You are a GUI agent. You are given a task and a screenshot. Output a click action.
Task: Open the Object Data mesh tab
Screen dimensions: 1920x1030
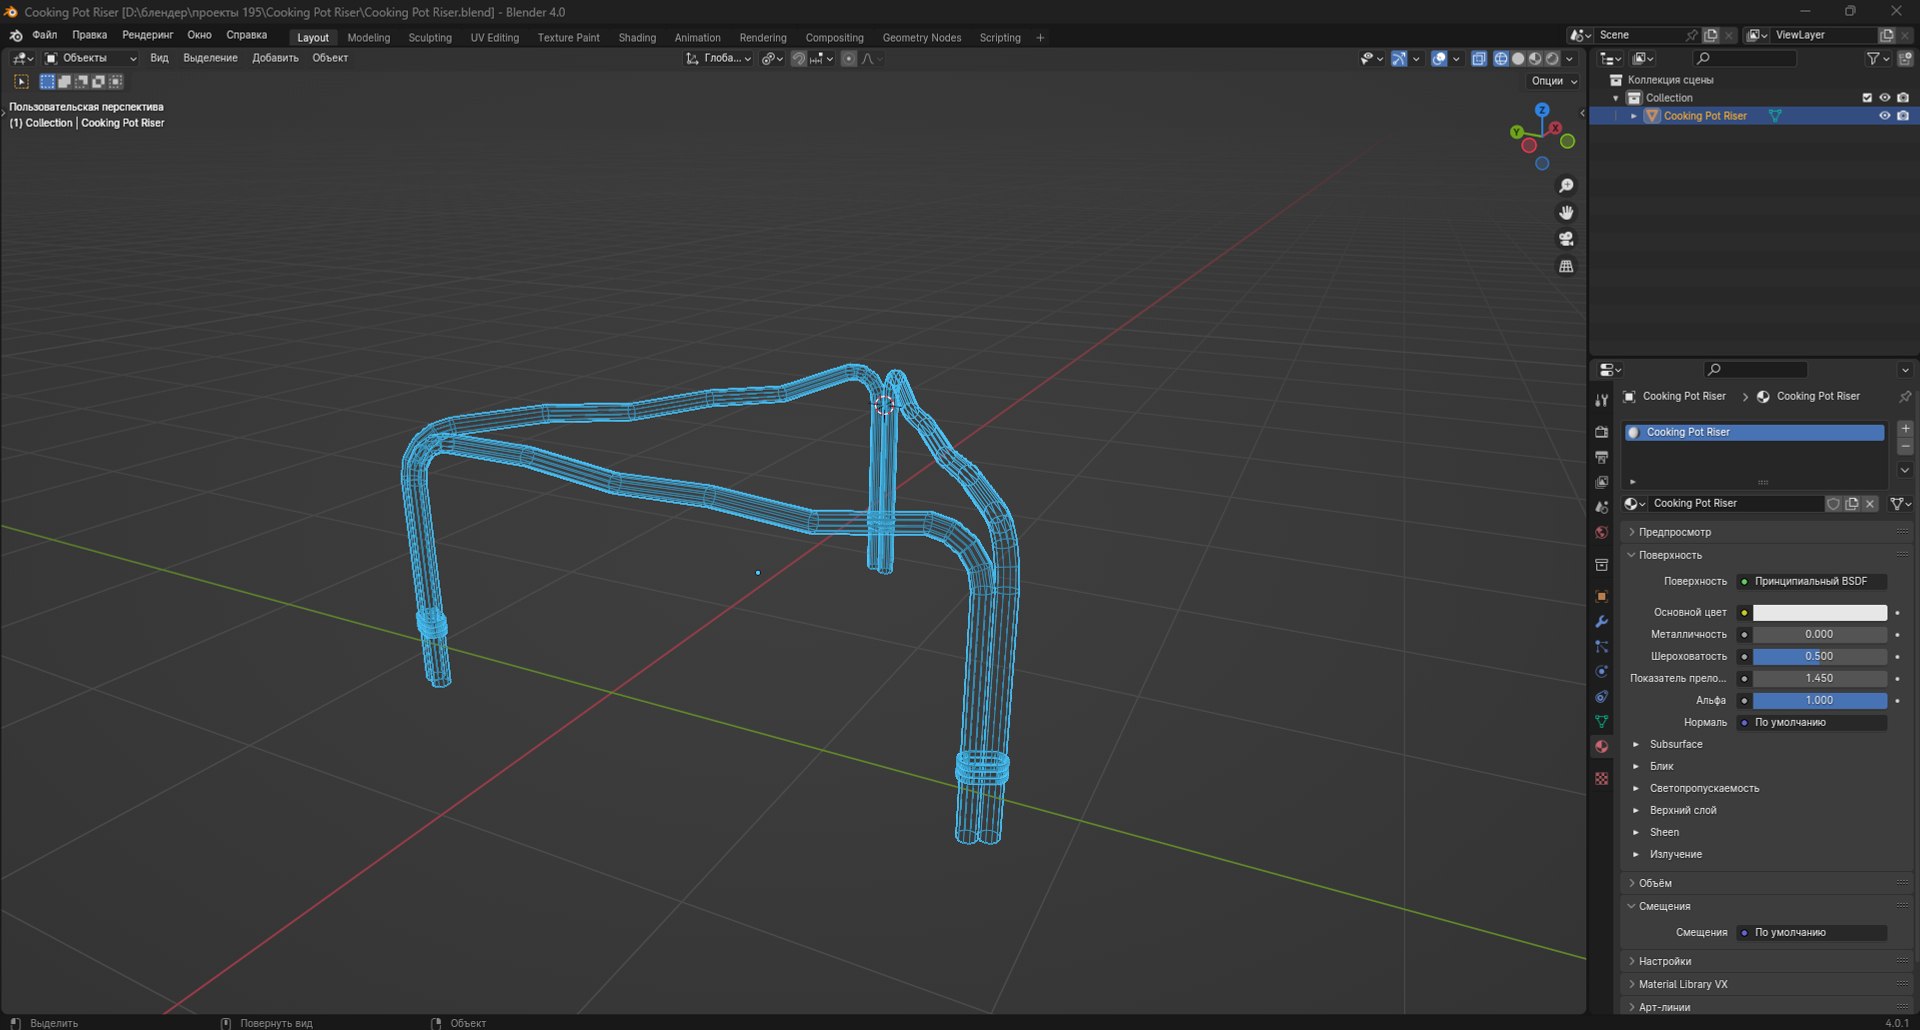1602,721
